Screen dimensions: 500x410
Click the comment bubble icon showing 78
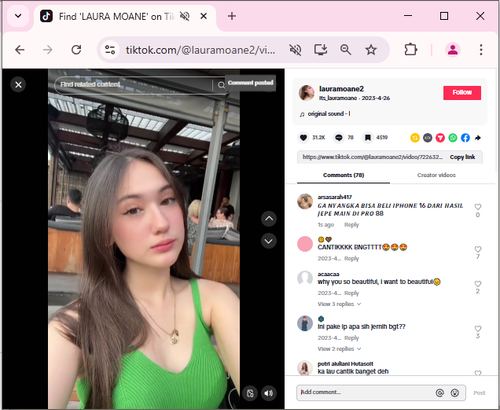click(x=339, y=137)
